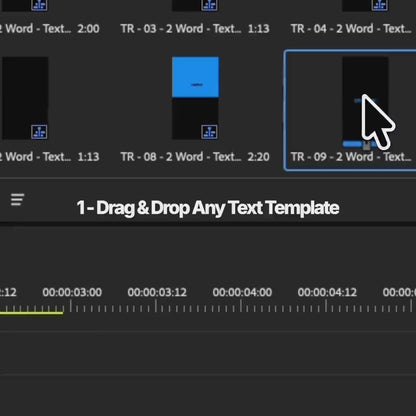Click the template badge on TR - 08 thumbnail
Viewport: 416px width, 416px height.
coord(209,132)
